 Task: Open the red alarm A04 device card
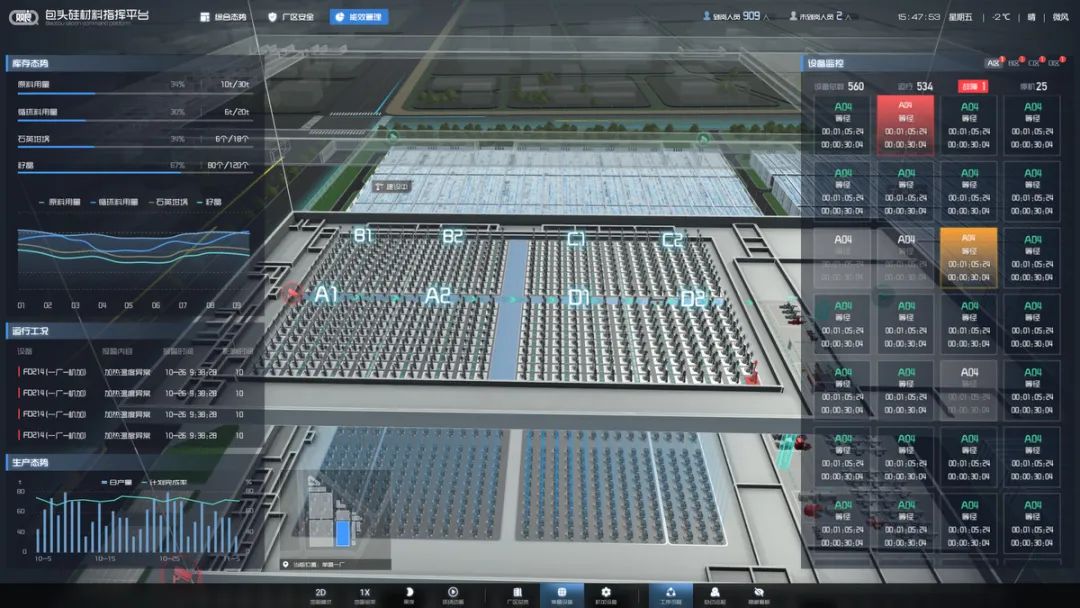click(x=905, y=125)
